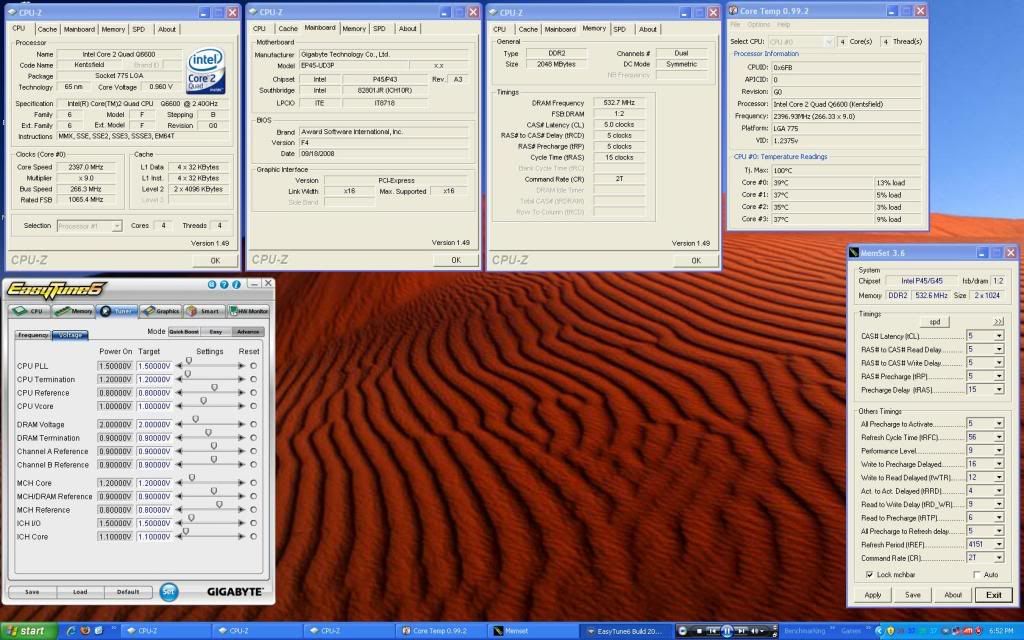
Task: Click pause button on taskbar media player
Action: [x=727, y=631]
